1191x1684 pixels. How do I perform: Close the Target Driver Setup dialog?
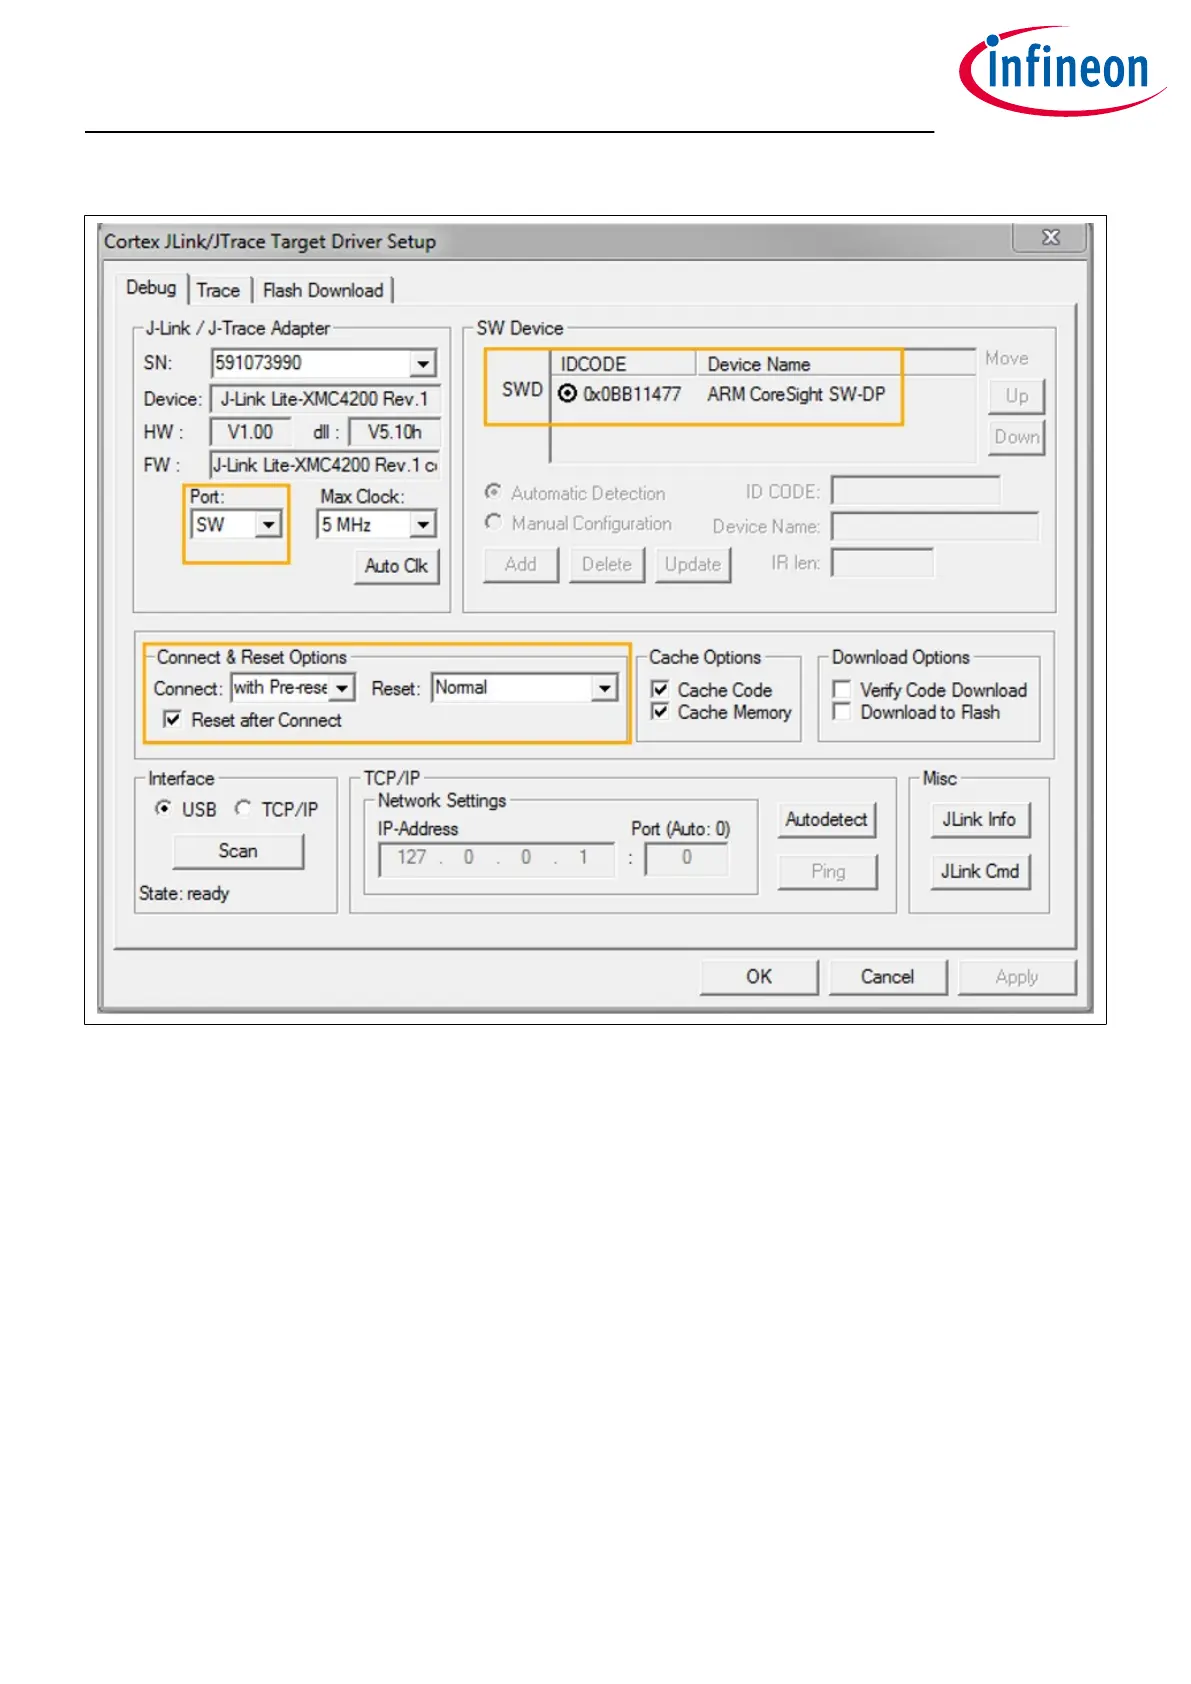[1051, 237]
